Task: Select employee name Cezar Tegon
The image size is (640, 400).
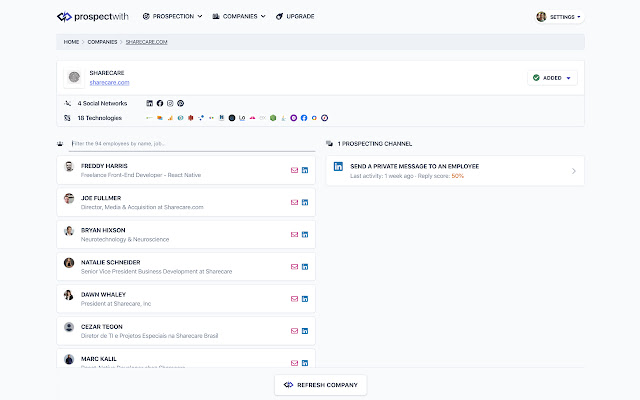Action: click(x=102, y=327)
